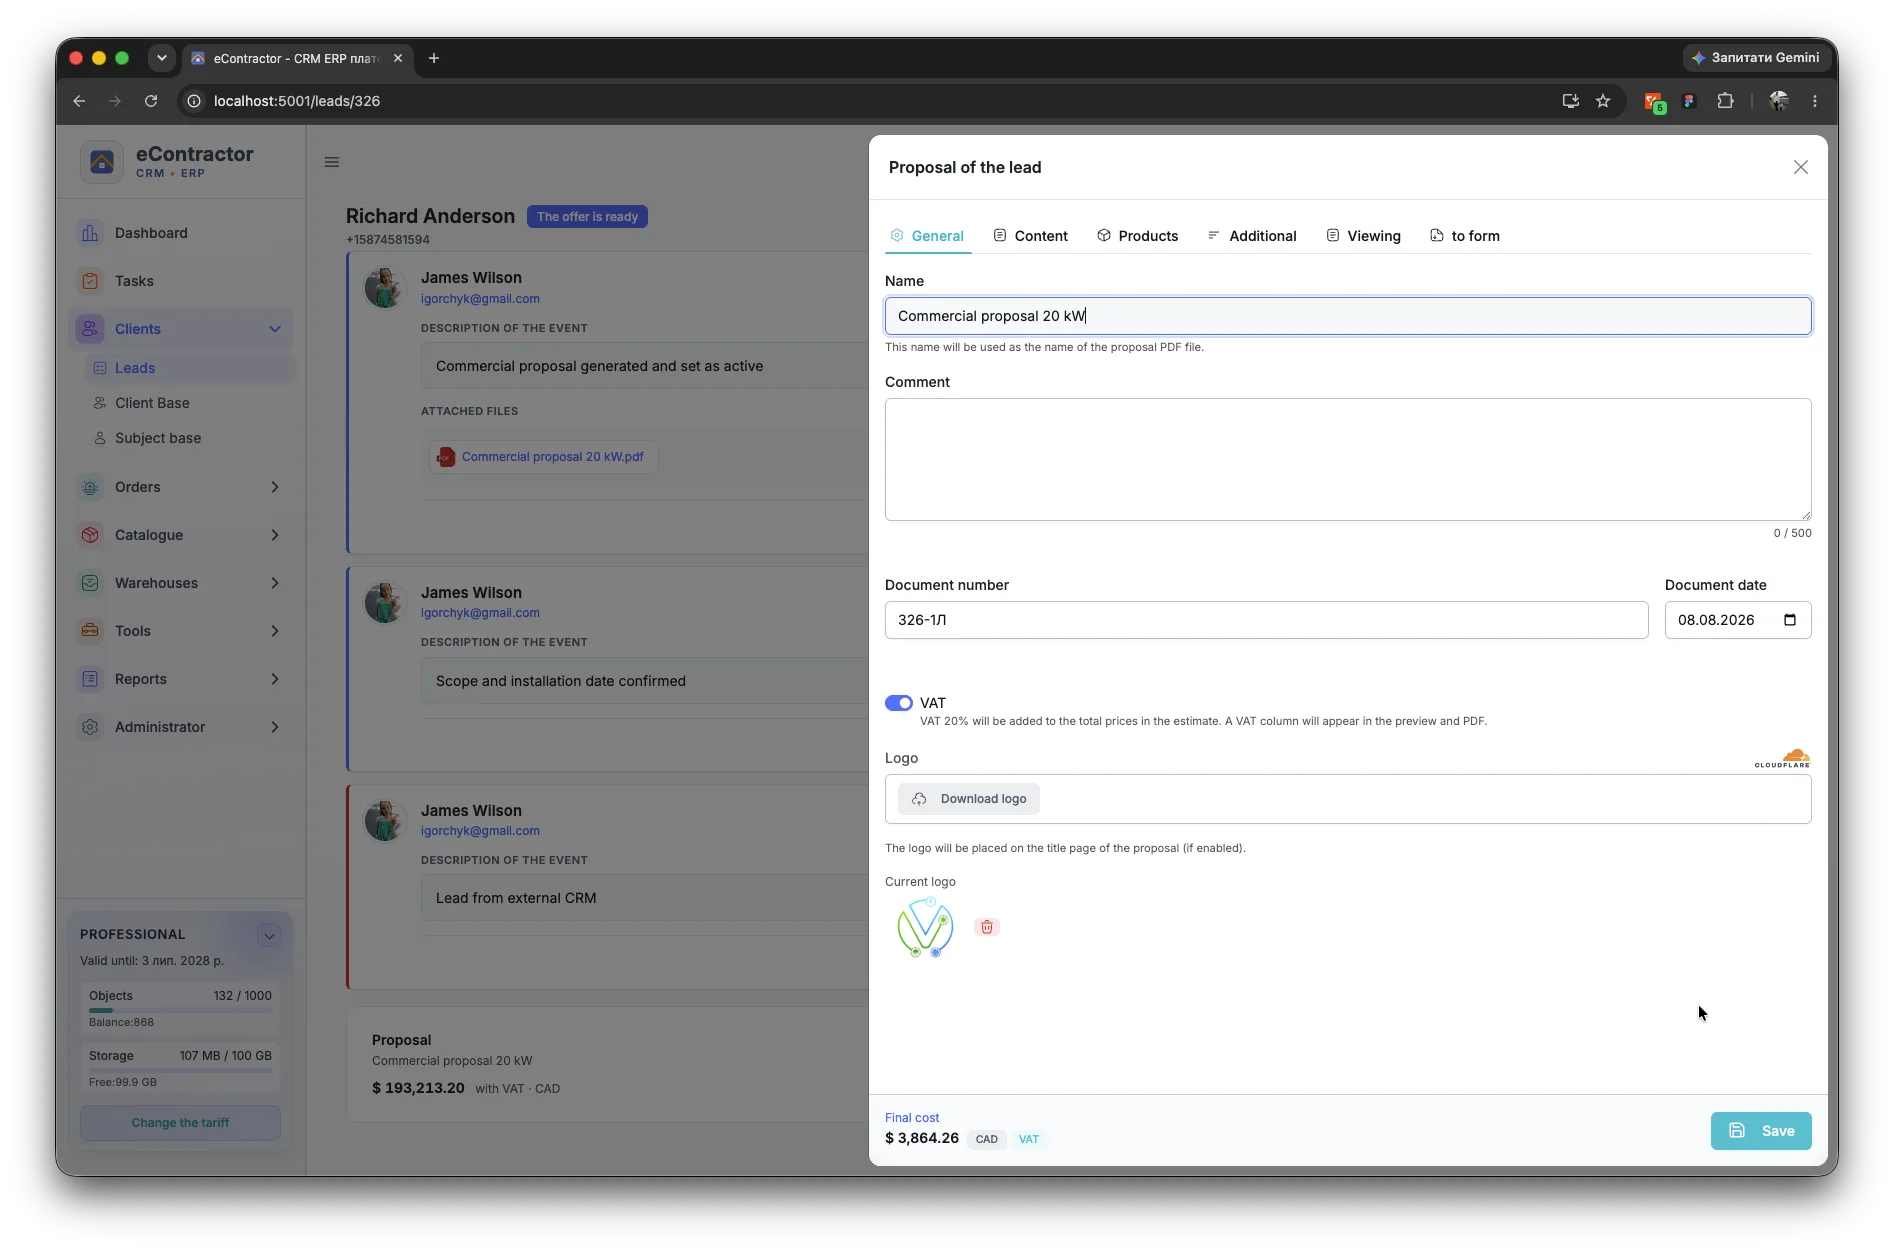The width and height of the screenshot is (1894, 1250).
Task: Focus the proposal Name input field
Action: pos(1347,316)
